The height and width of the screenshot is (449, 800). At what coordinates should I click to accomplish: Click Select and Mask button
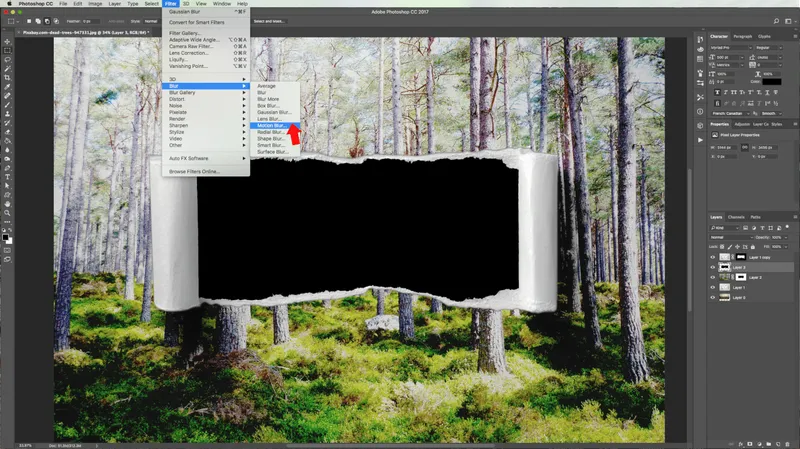[269, 21]
